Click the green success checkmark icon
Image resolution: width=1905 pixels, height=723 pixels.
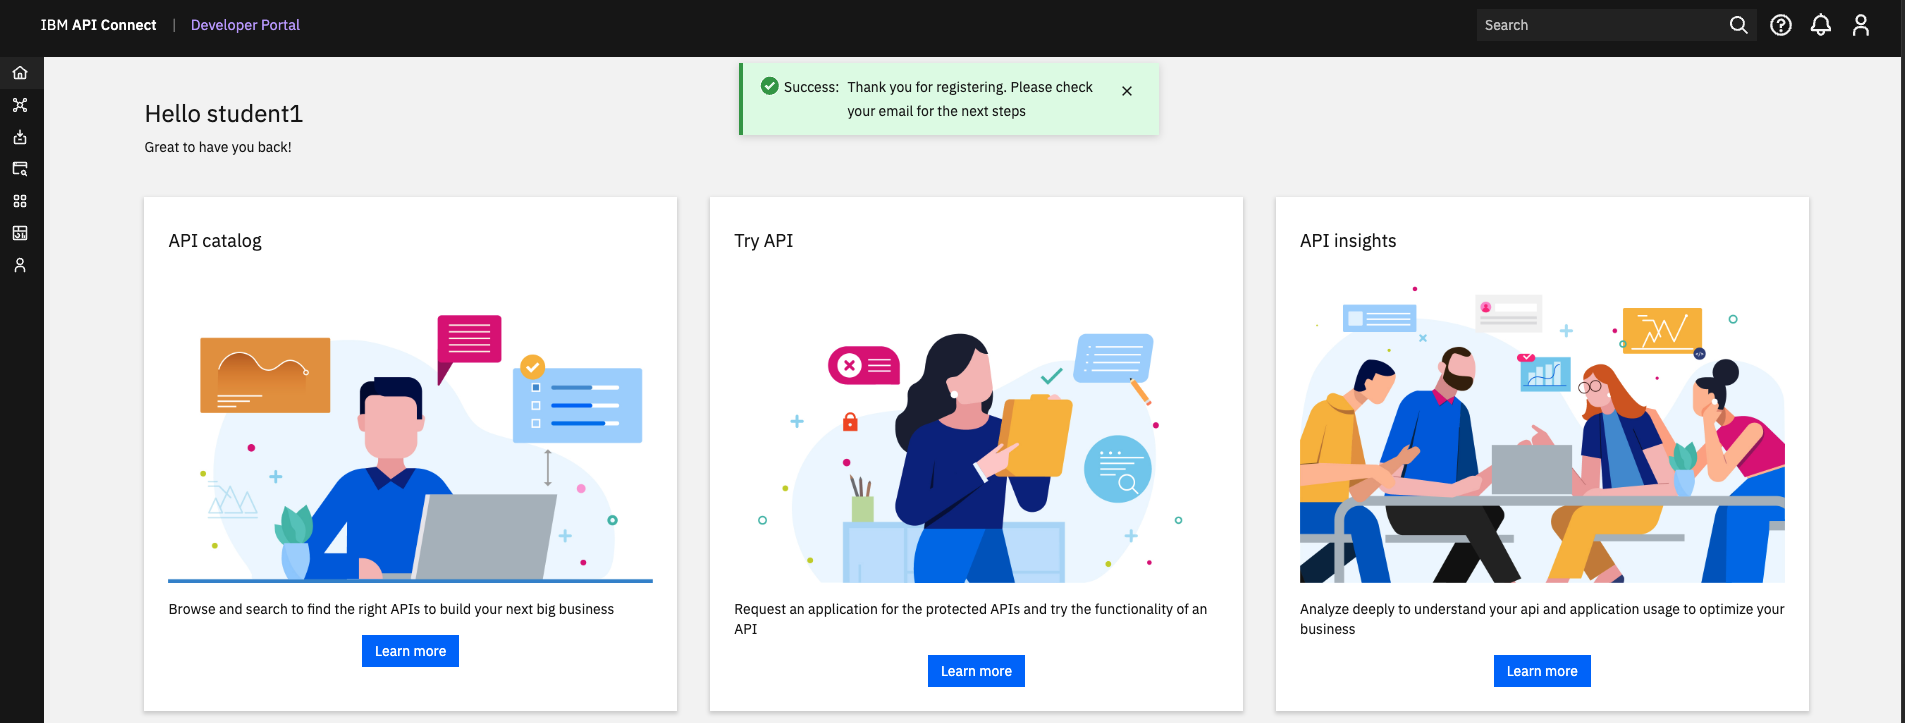[x=770, y=86]
